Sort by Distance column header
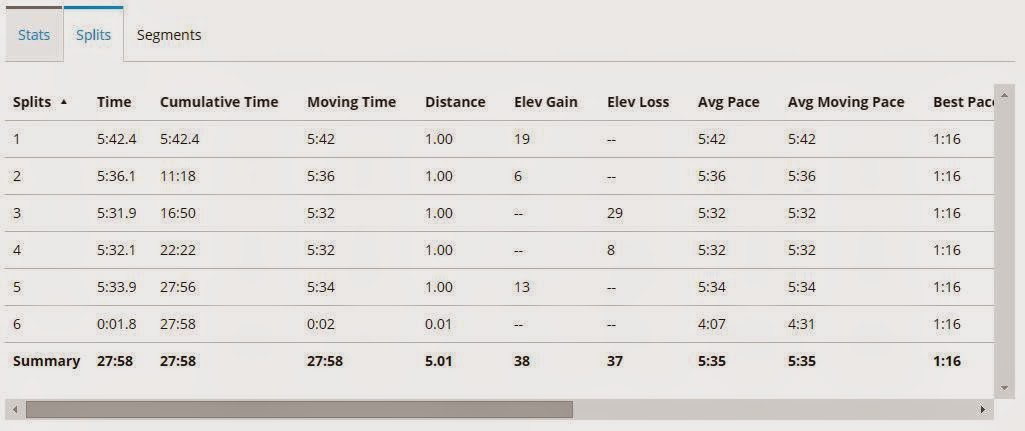The width and height of the screenshot is (1025, 431). [455, 102]
